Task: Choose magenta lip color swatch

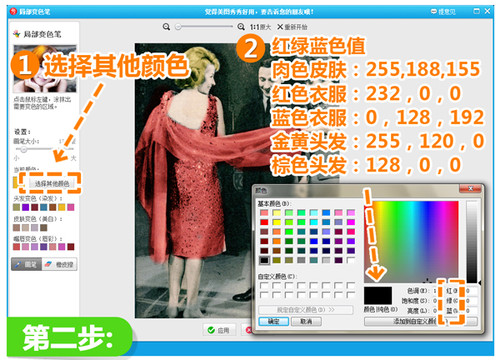Action: [62, 247]
